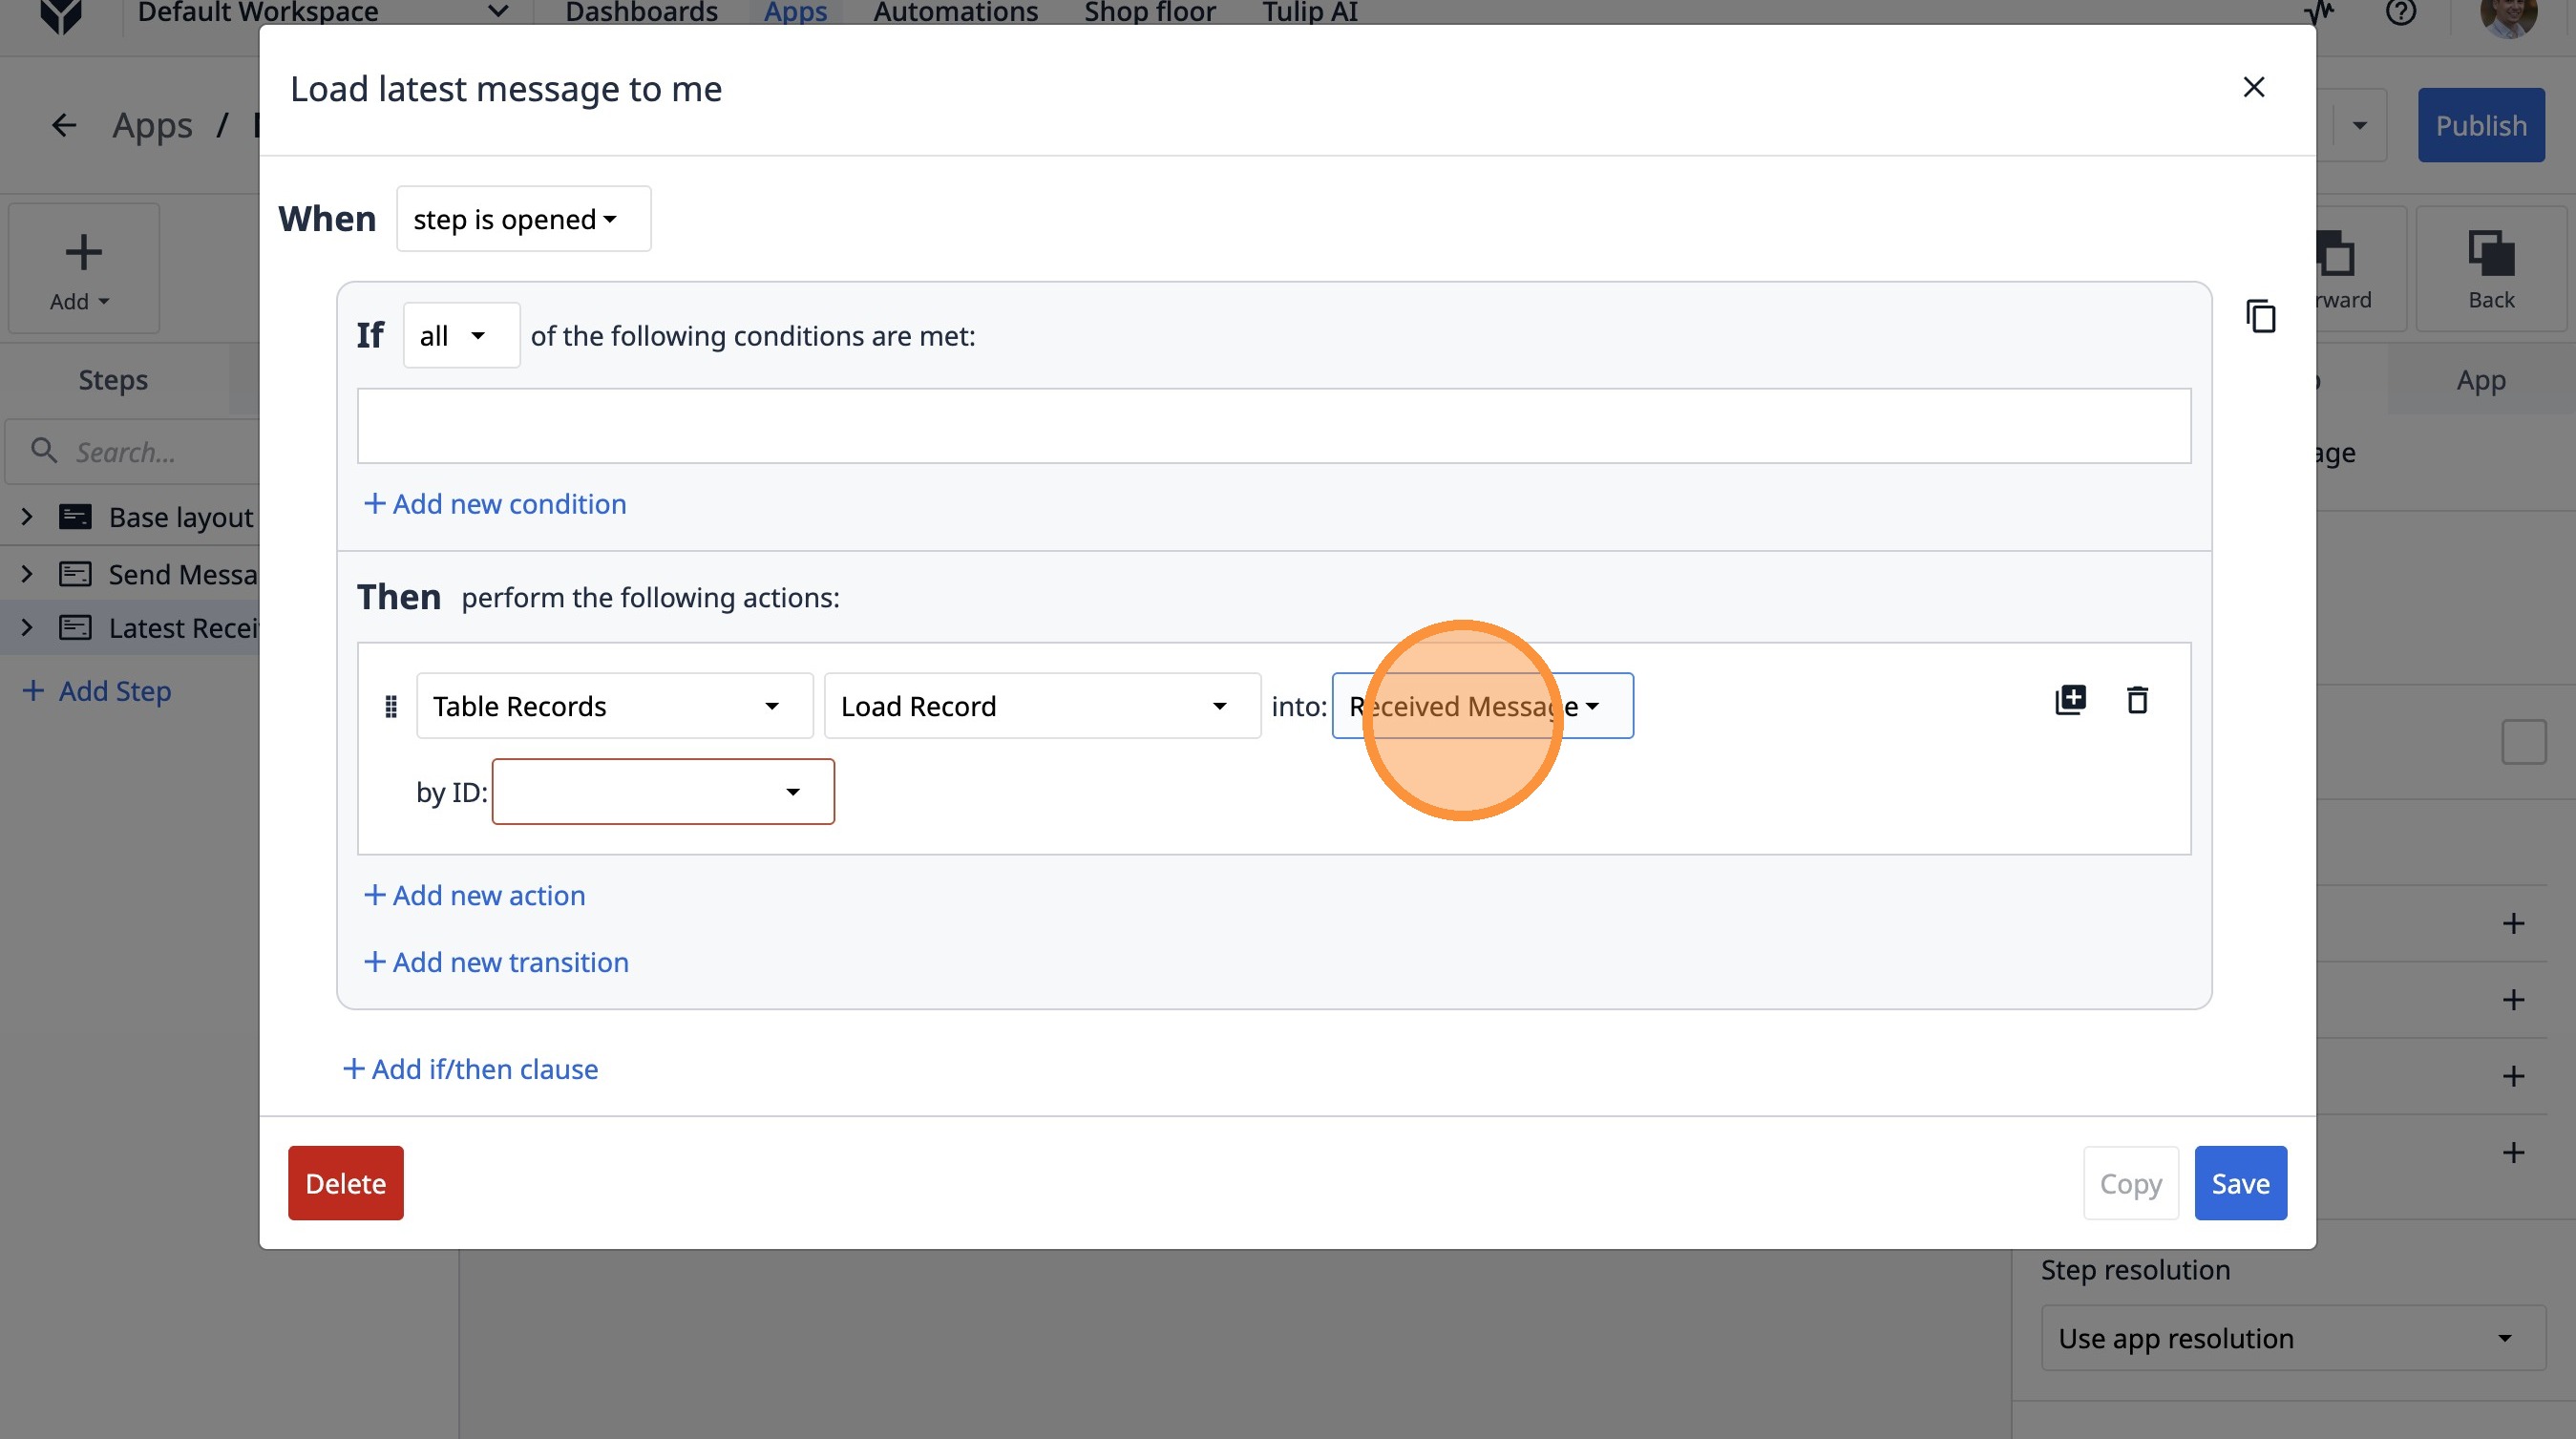
Task: Open the empty by ID dropdown
Action: (663, 792)
